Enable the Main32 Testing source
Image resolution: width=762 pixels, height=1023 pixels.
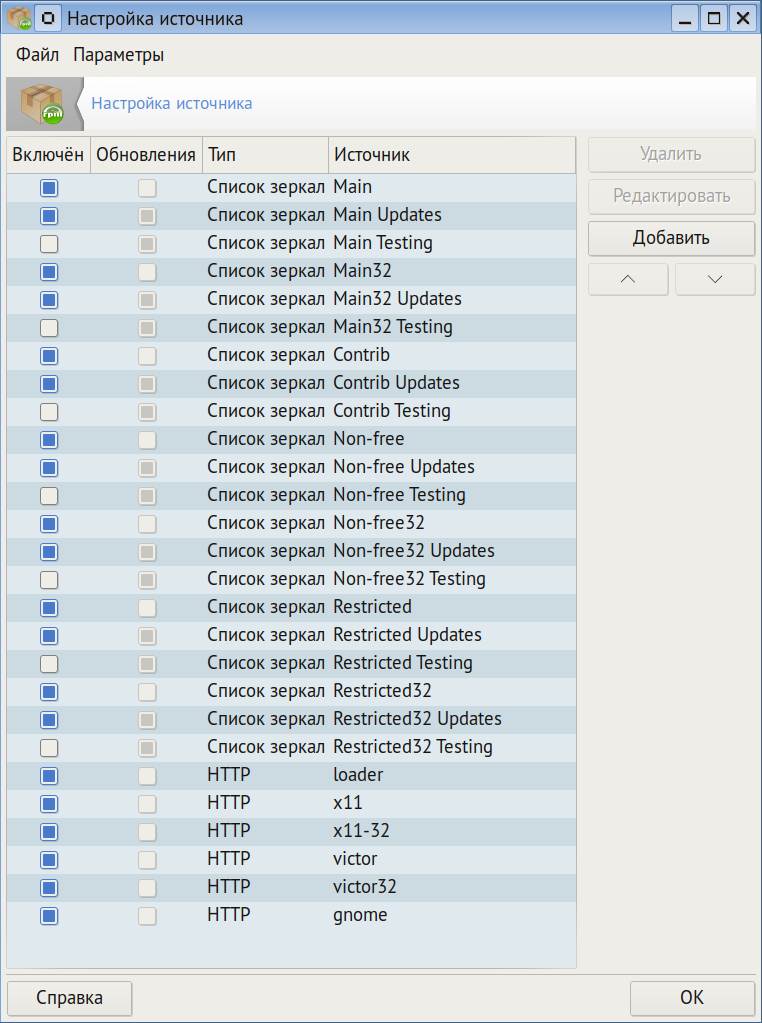coord(49,328)
